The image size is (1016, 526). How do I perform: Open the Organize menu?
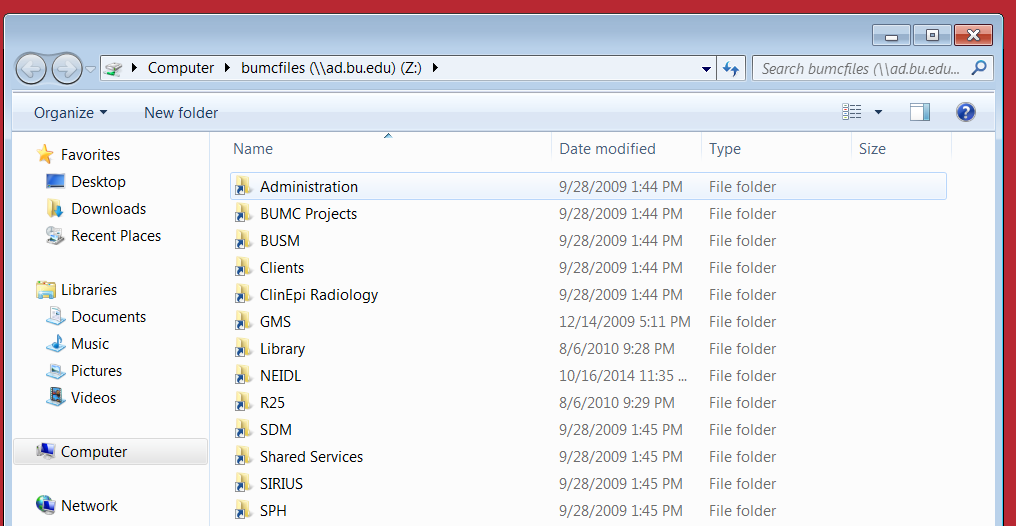click(x=71, y=113)
